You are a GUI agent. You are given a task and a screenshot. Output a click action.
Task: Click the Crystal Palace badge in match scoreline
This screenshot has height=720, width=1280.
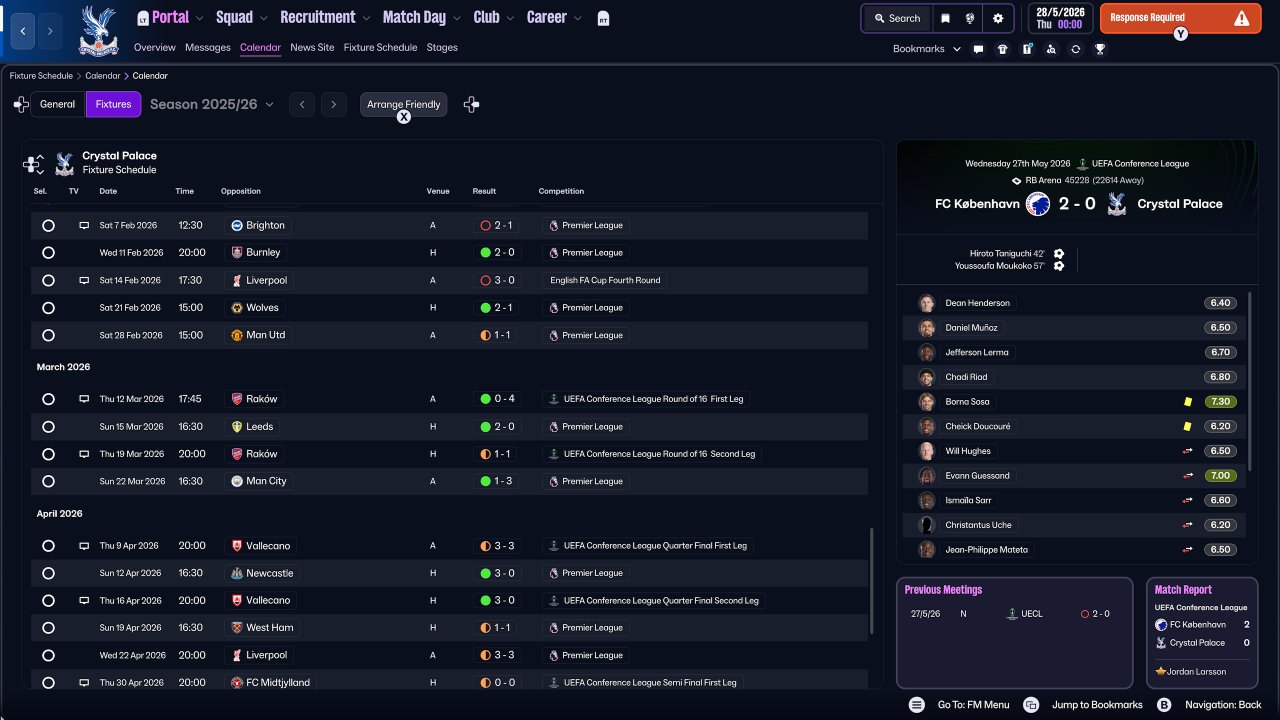point(1118,204)
